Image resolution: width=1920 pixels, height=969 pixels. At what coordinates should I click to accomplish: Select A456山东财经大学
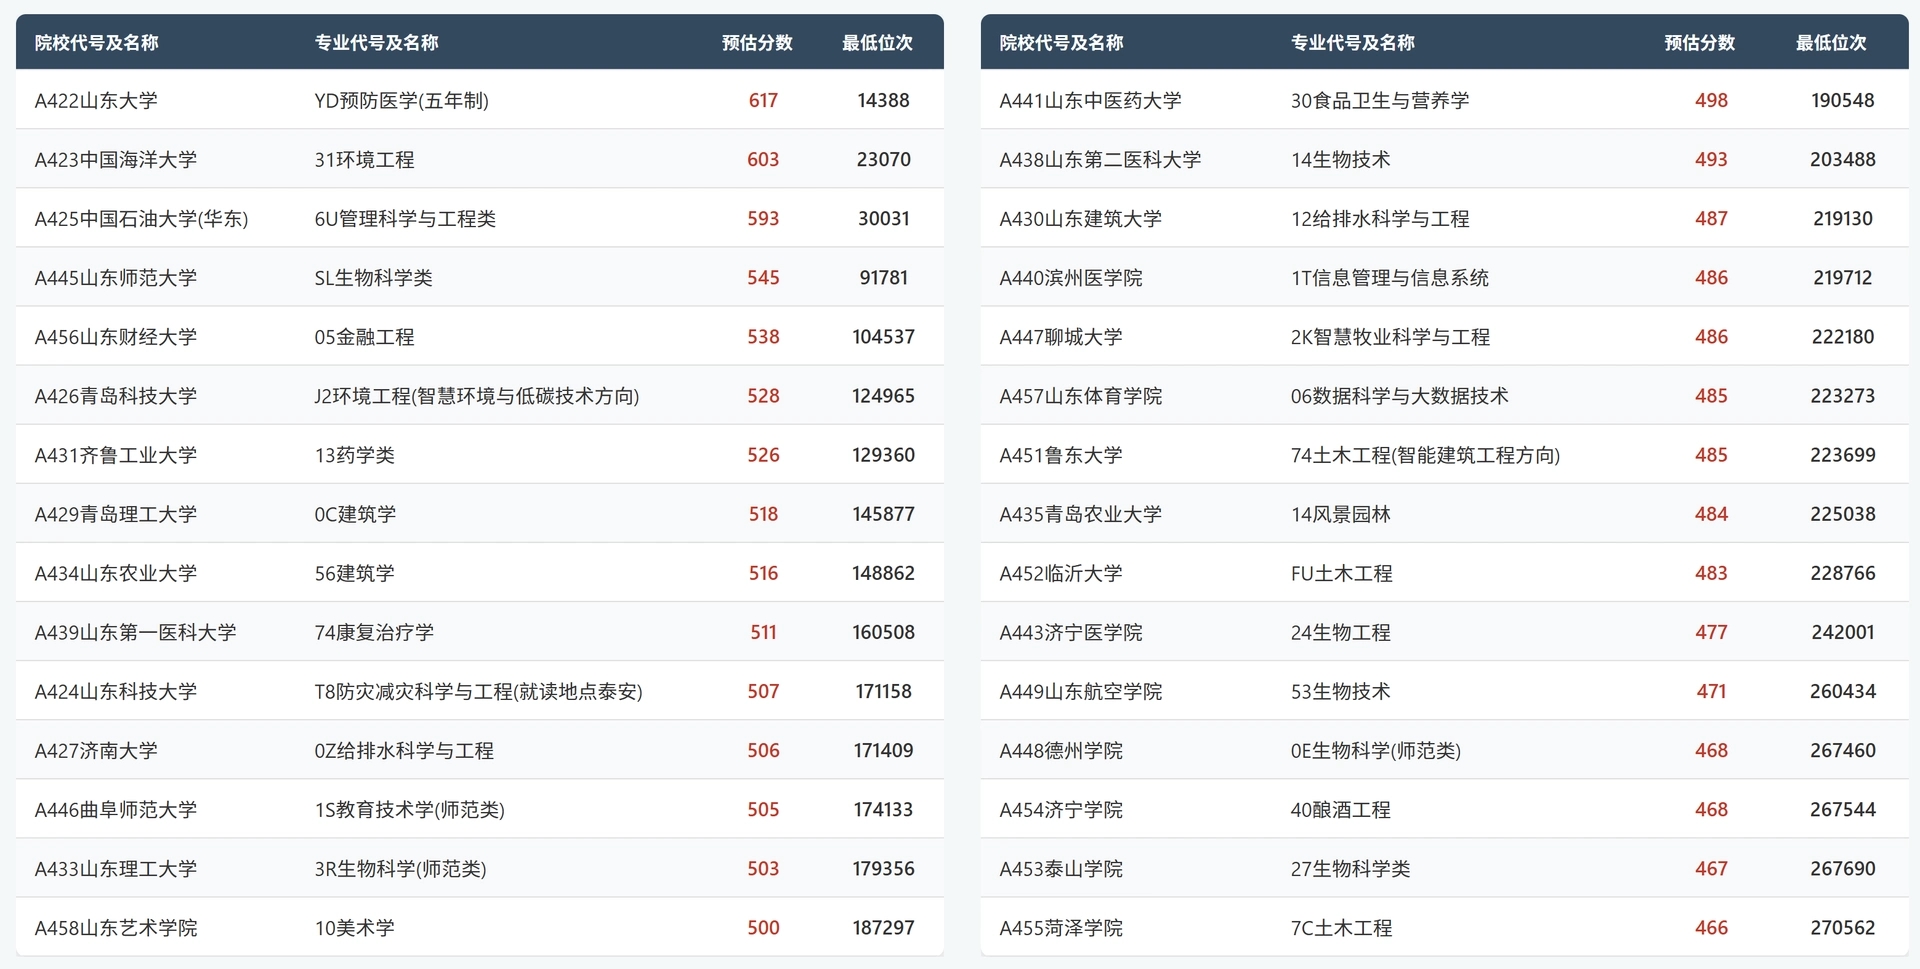pos(115,336)
